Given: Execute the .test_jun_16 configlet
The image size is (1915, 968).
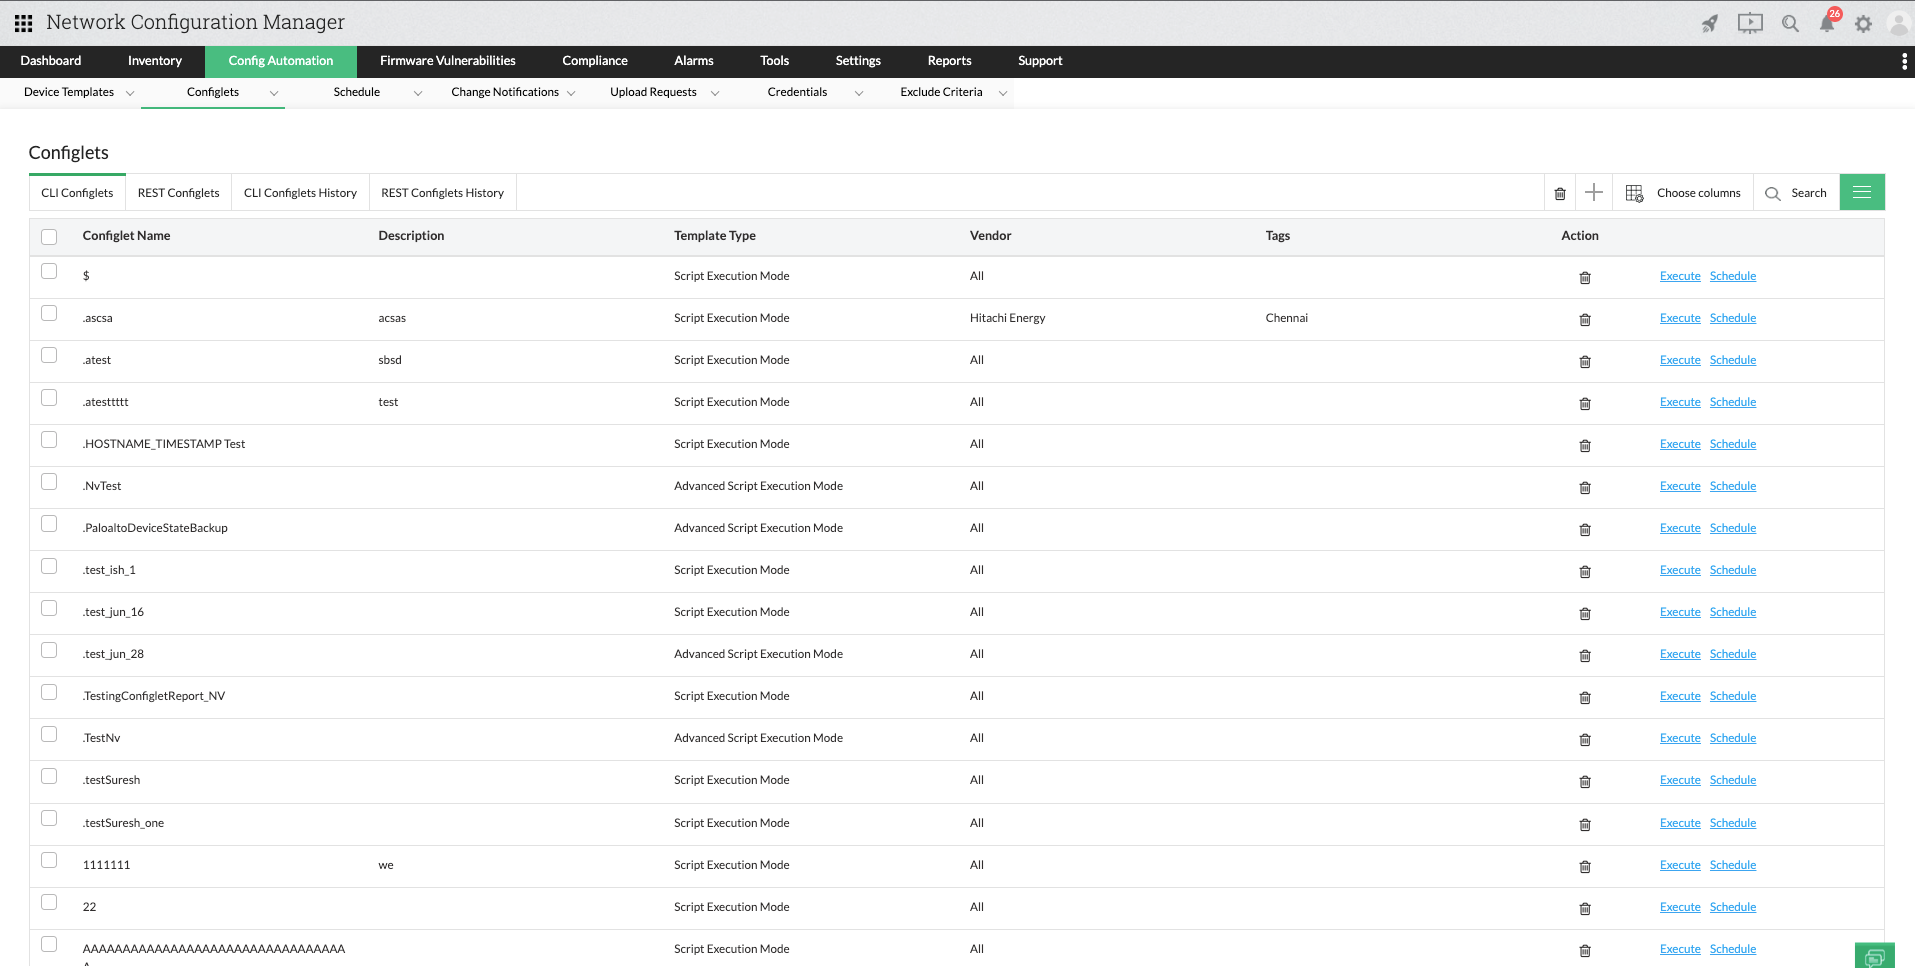Looking at the screenshot, I should tap(1679, 611).
